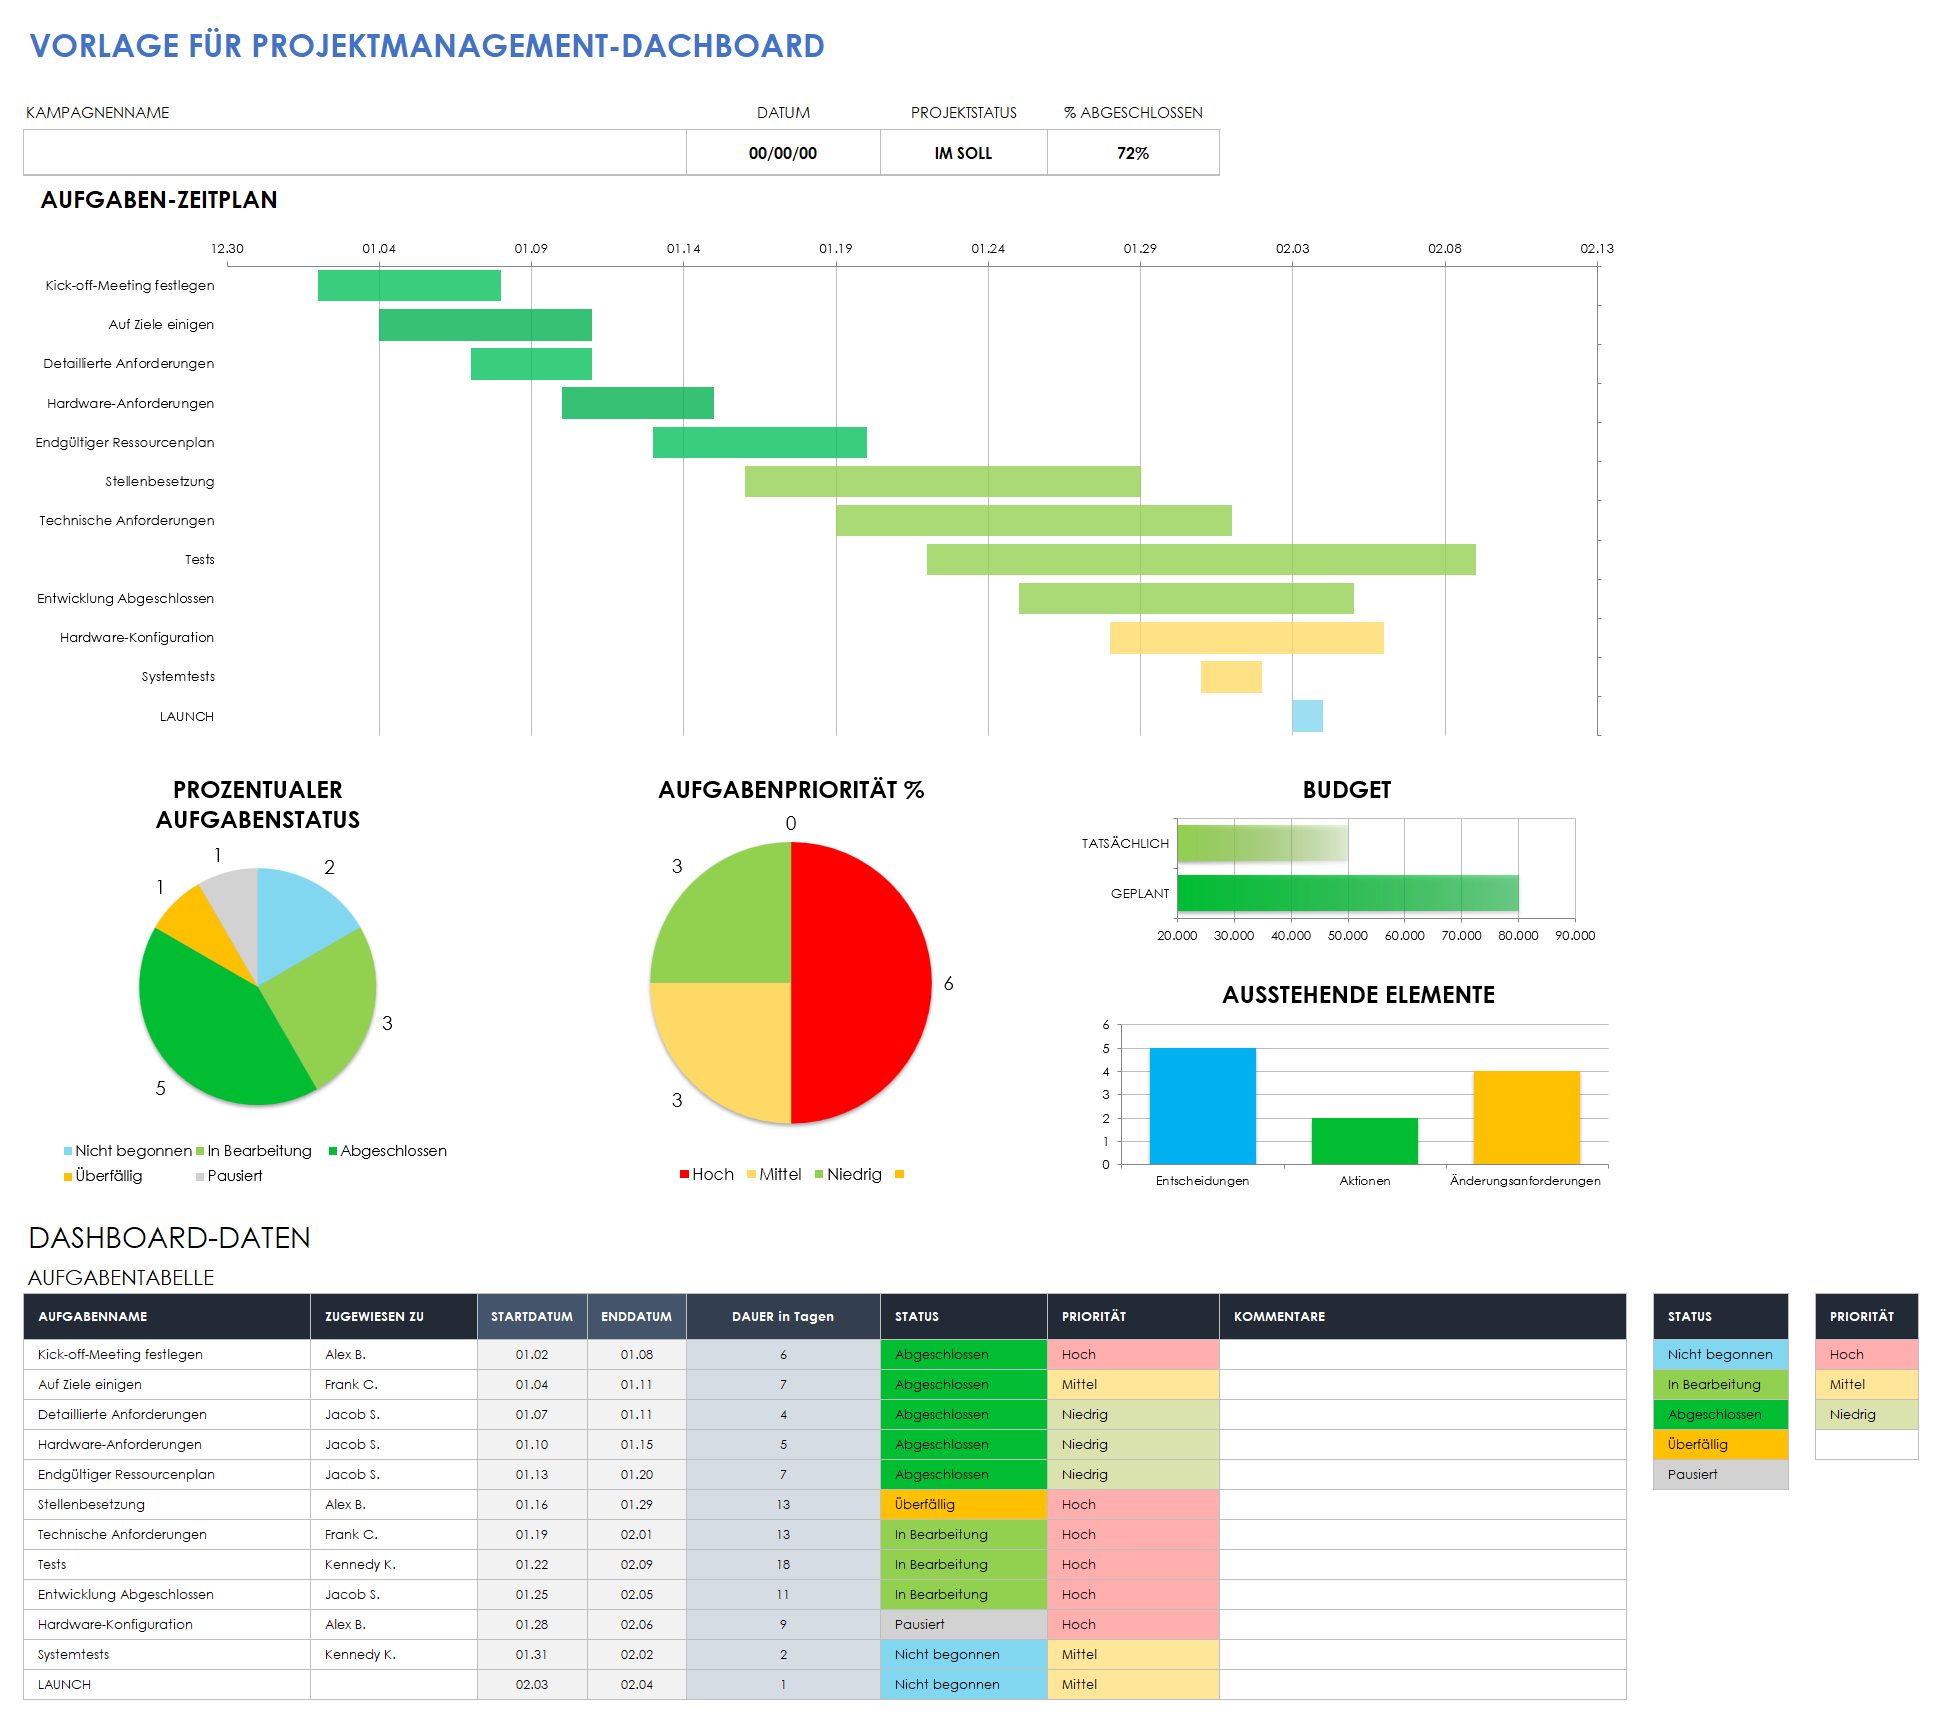The height and width of the screenshot is (1722, 1946).
Task: Click duration 7 in Endgültiger Ressourcenplan row
Action: pyautogui.click(x=783, y=1474)
